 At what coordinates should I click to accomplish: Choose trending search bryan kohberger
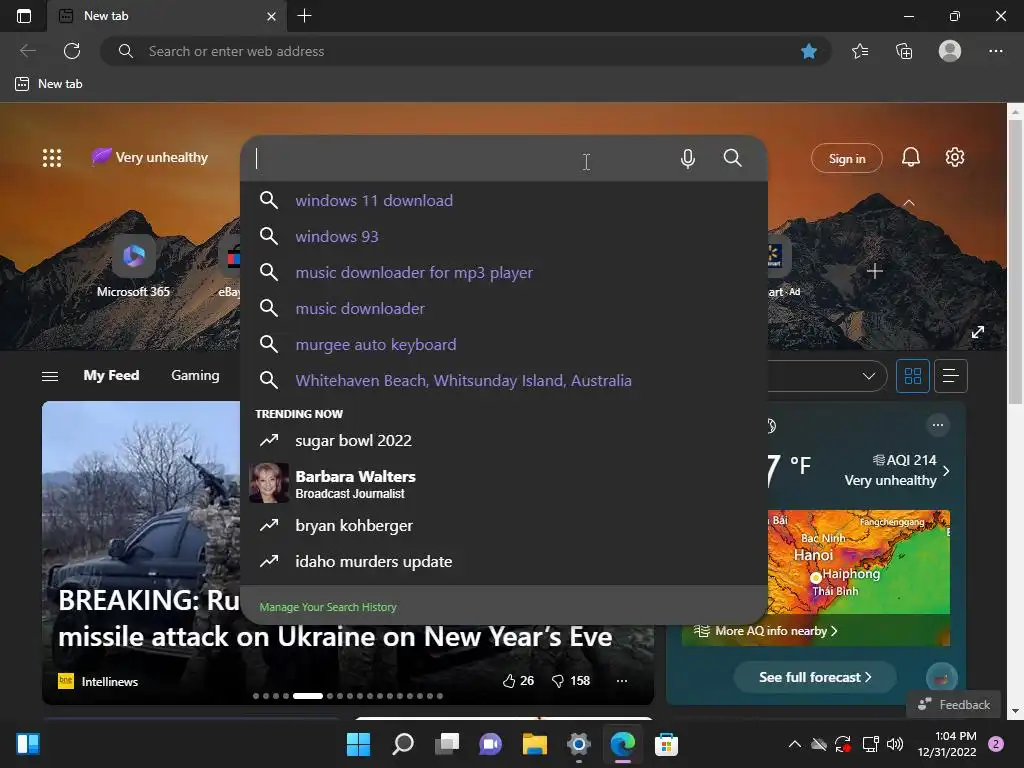click(504, 526)
